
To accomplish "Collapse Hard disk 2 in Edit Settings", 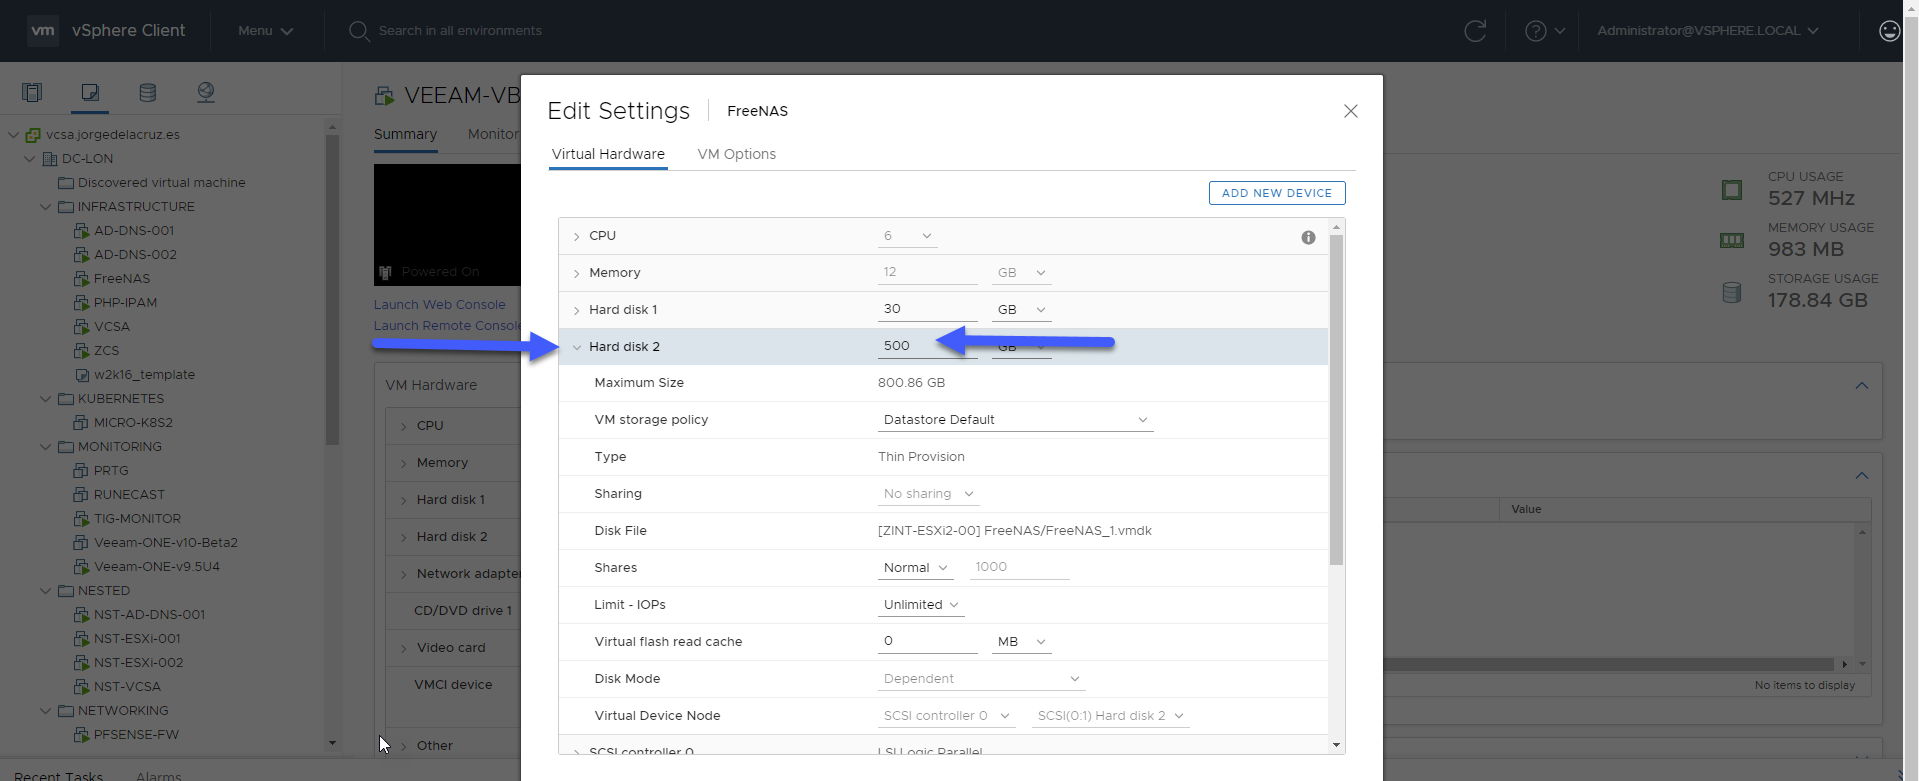I will (x=577, y=348).
